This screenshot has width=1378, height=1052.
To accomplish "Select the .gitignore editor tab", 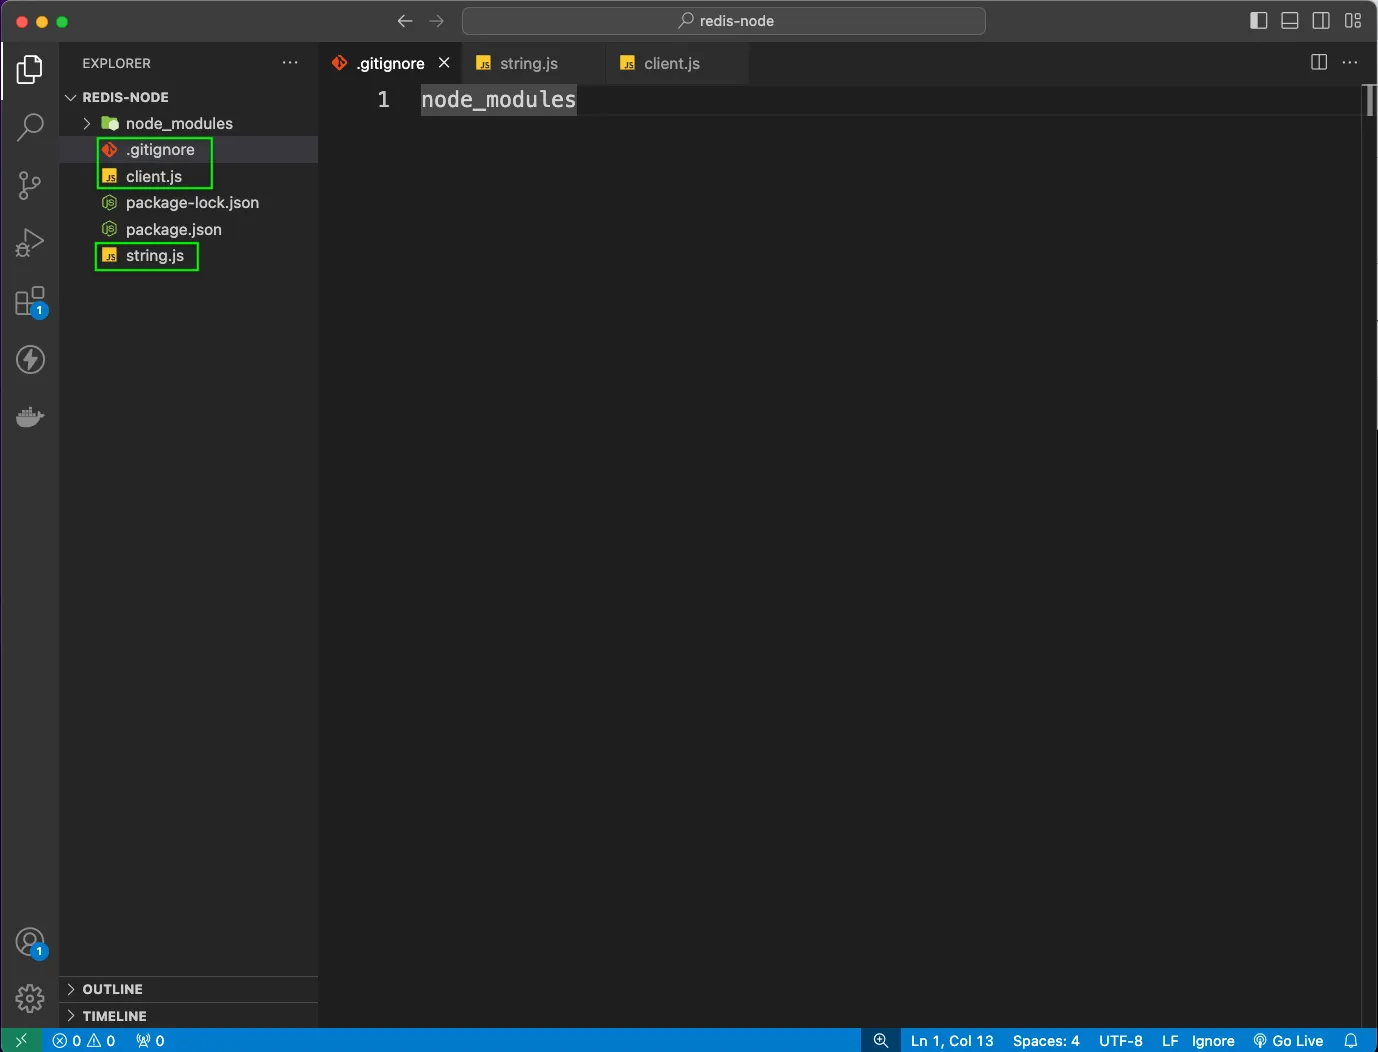I will click(x=391, y=64).
